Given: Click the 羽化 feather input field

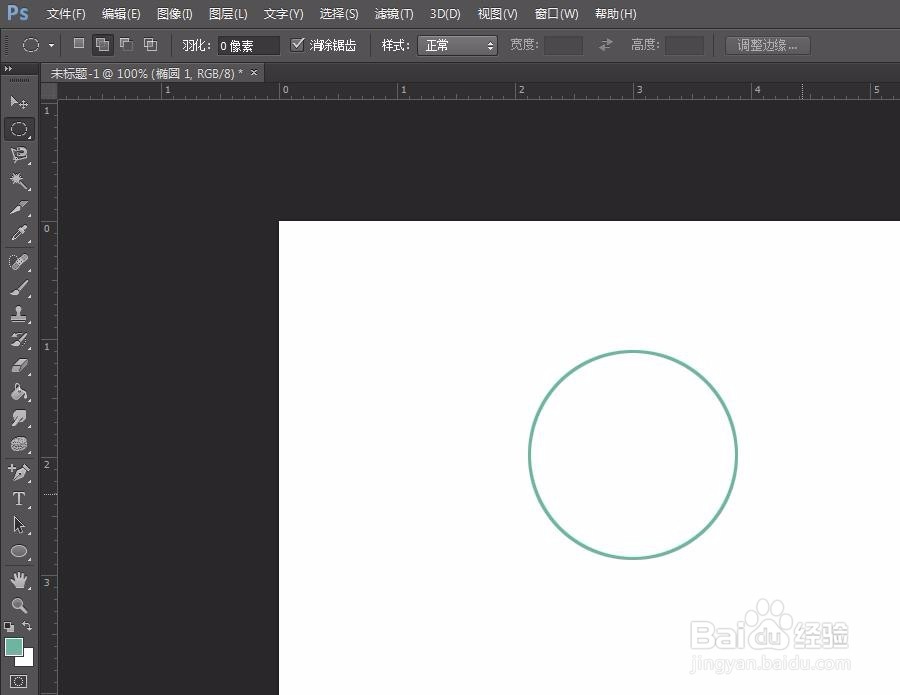Looking at the screenshot, I should pos(248,46).
